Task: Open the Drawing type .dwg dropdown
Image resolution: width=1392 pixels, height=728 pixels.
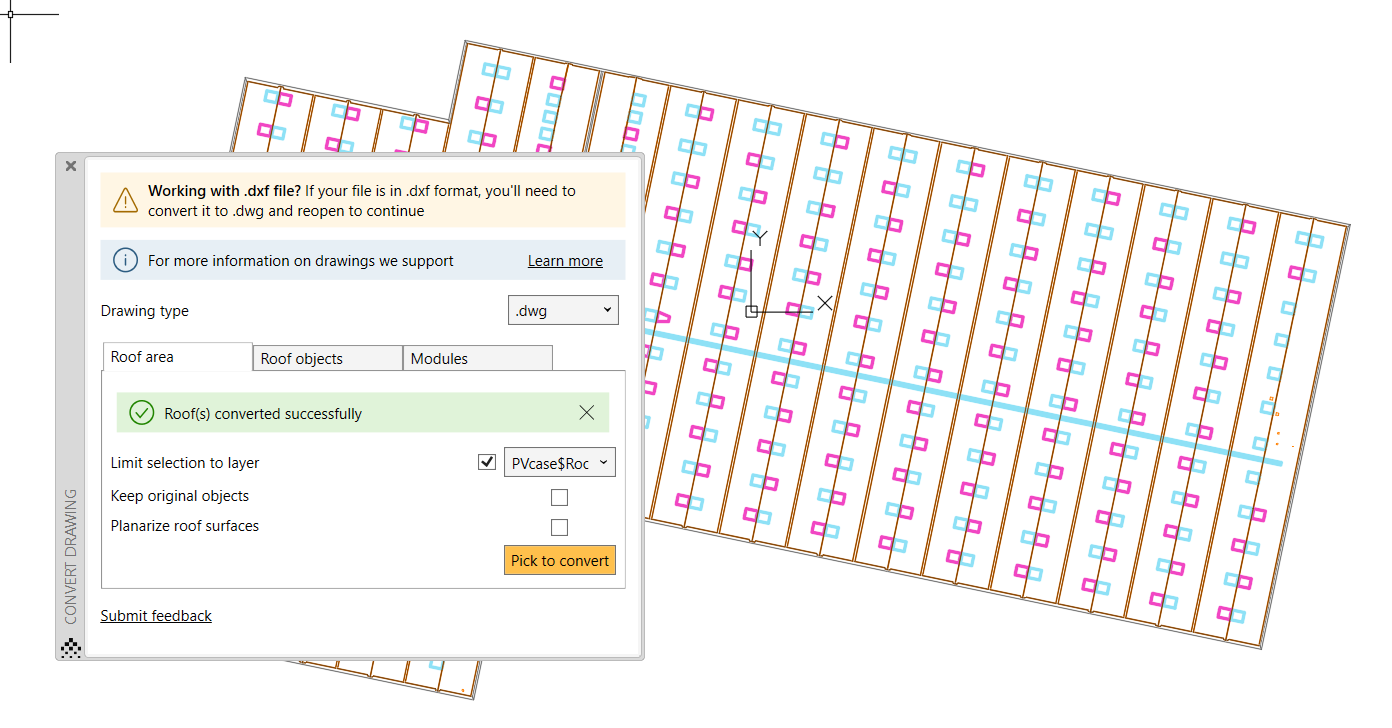Action: [563, 310]
